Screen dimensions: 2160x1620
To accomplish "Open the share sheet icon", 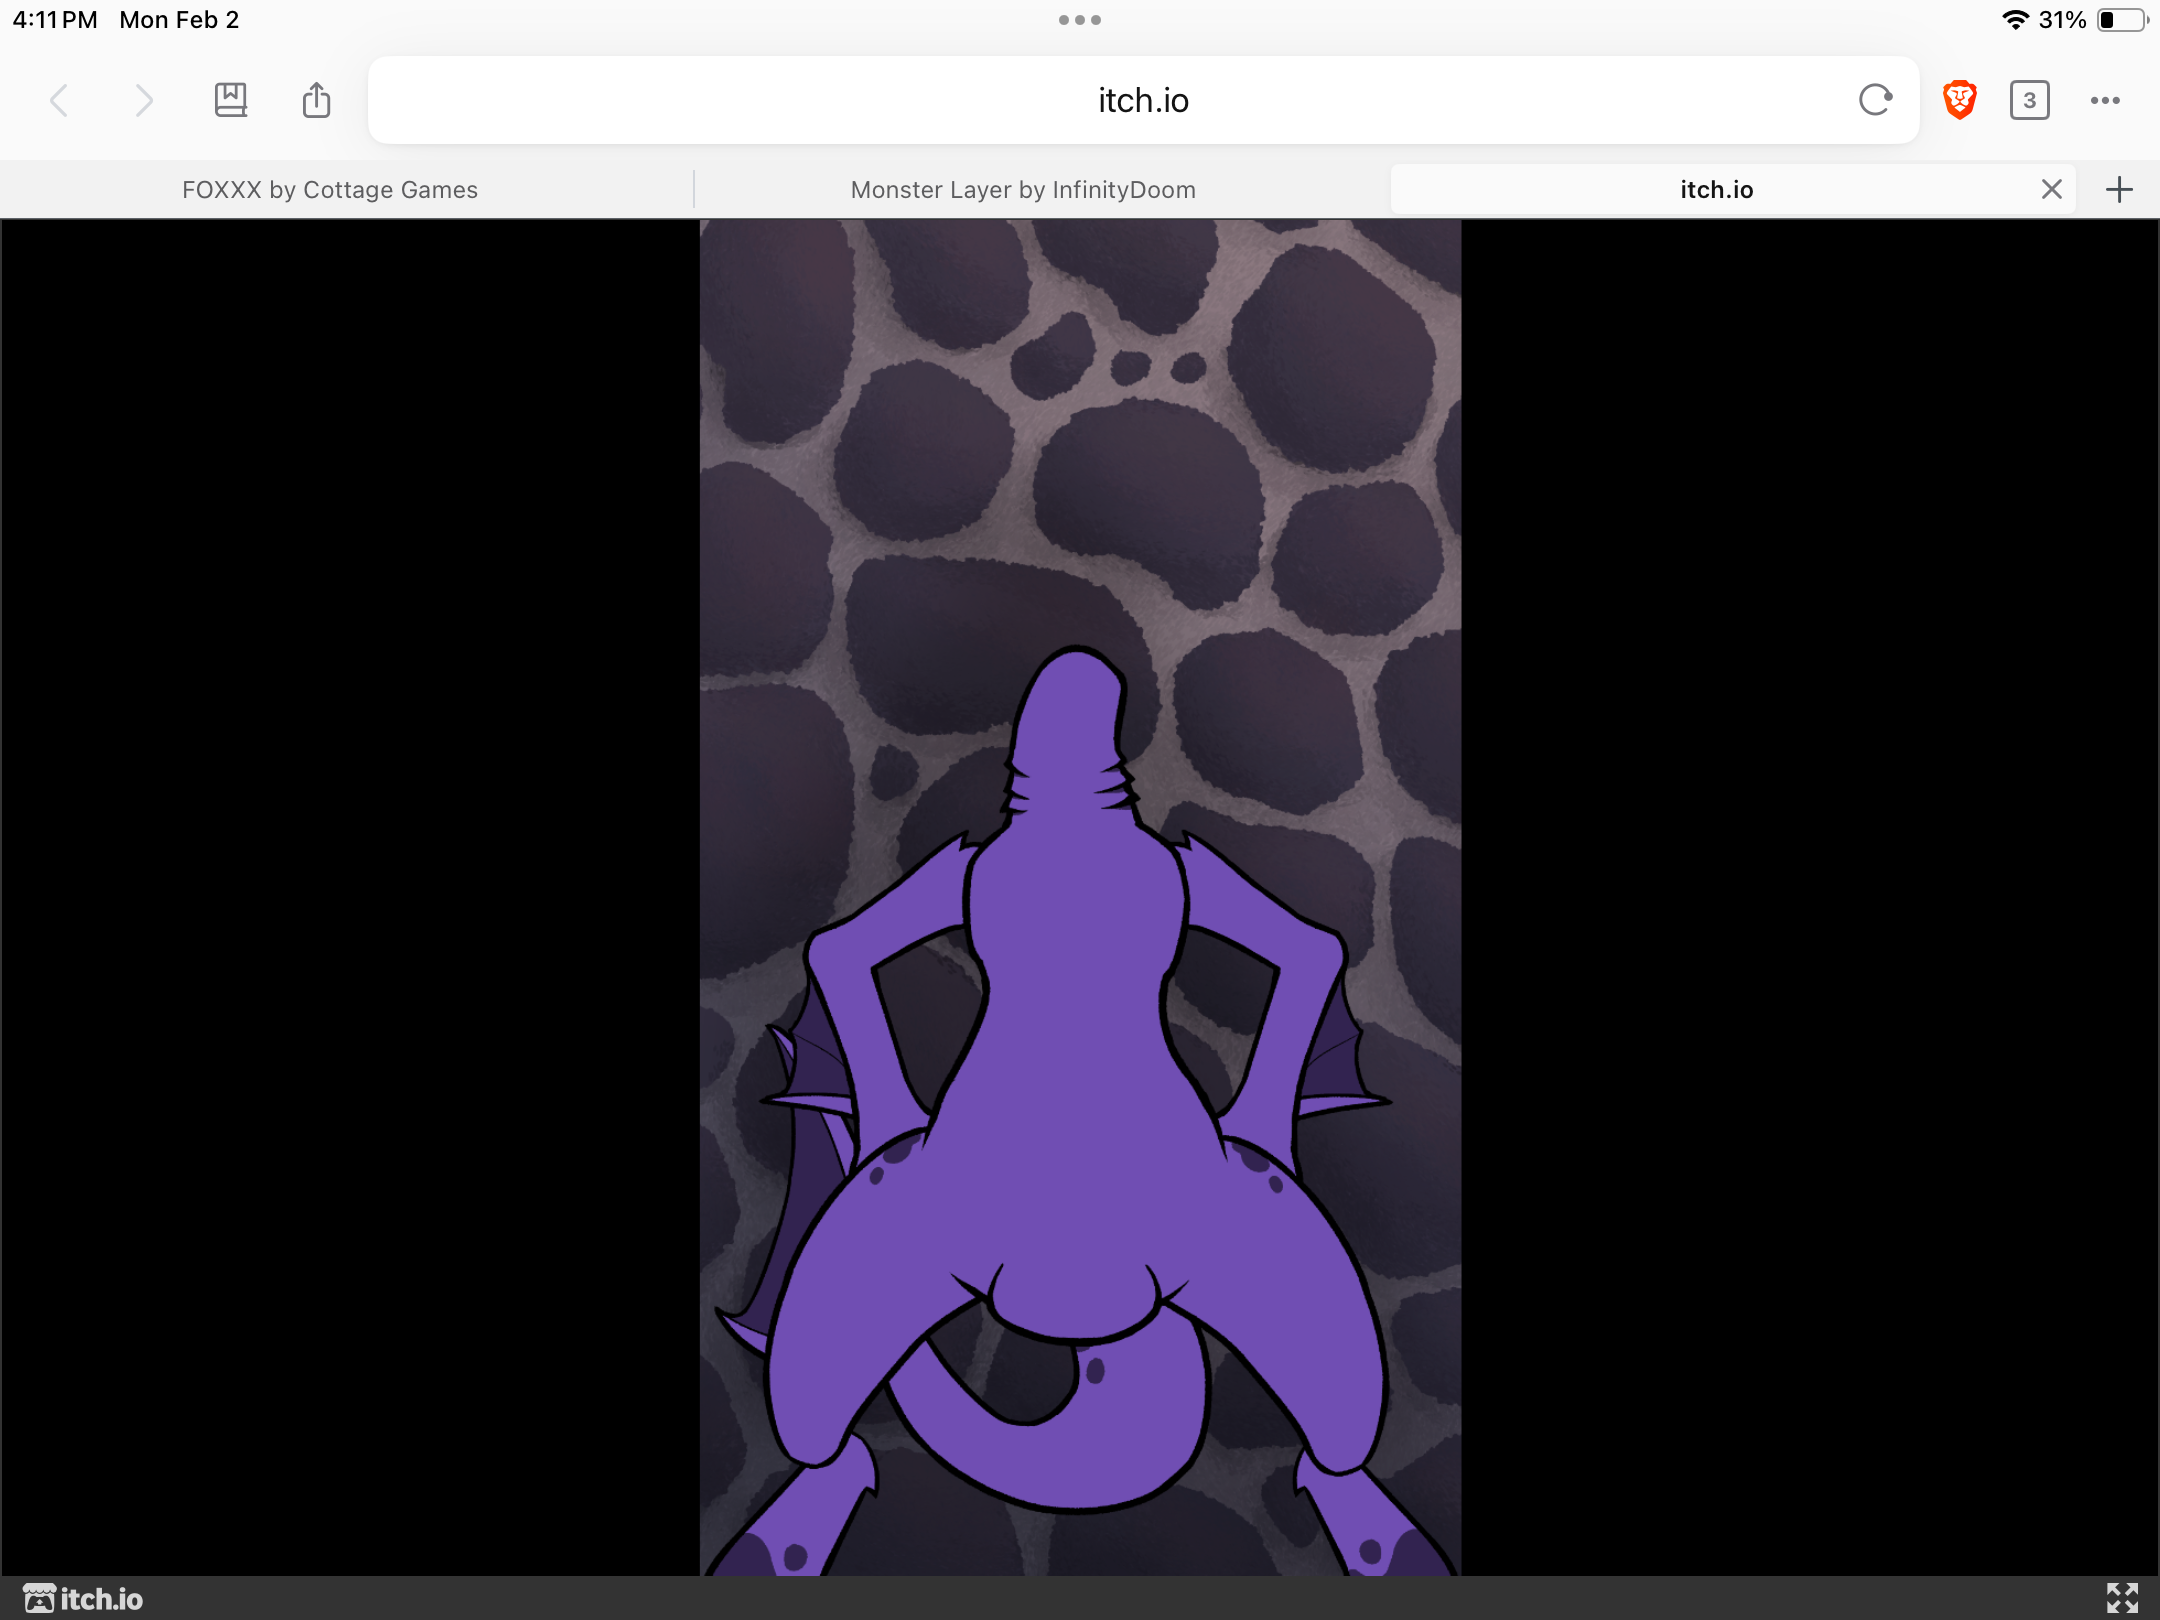I will (316, 100).
